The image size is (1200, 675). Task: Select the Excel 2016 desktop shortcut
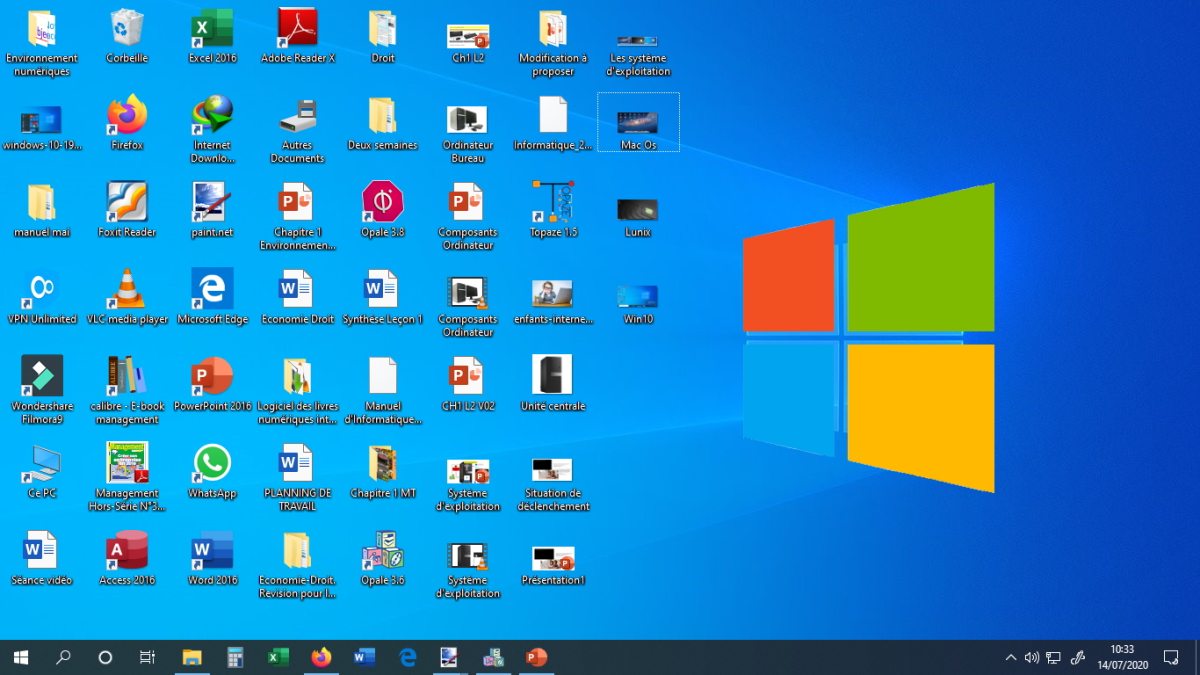[212, 37]
